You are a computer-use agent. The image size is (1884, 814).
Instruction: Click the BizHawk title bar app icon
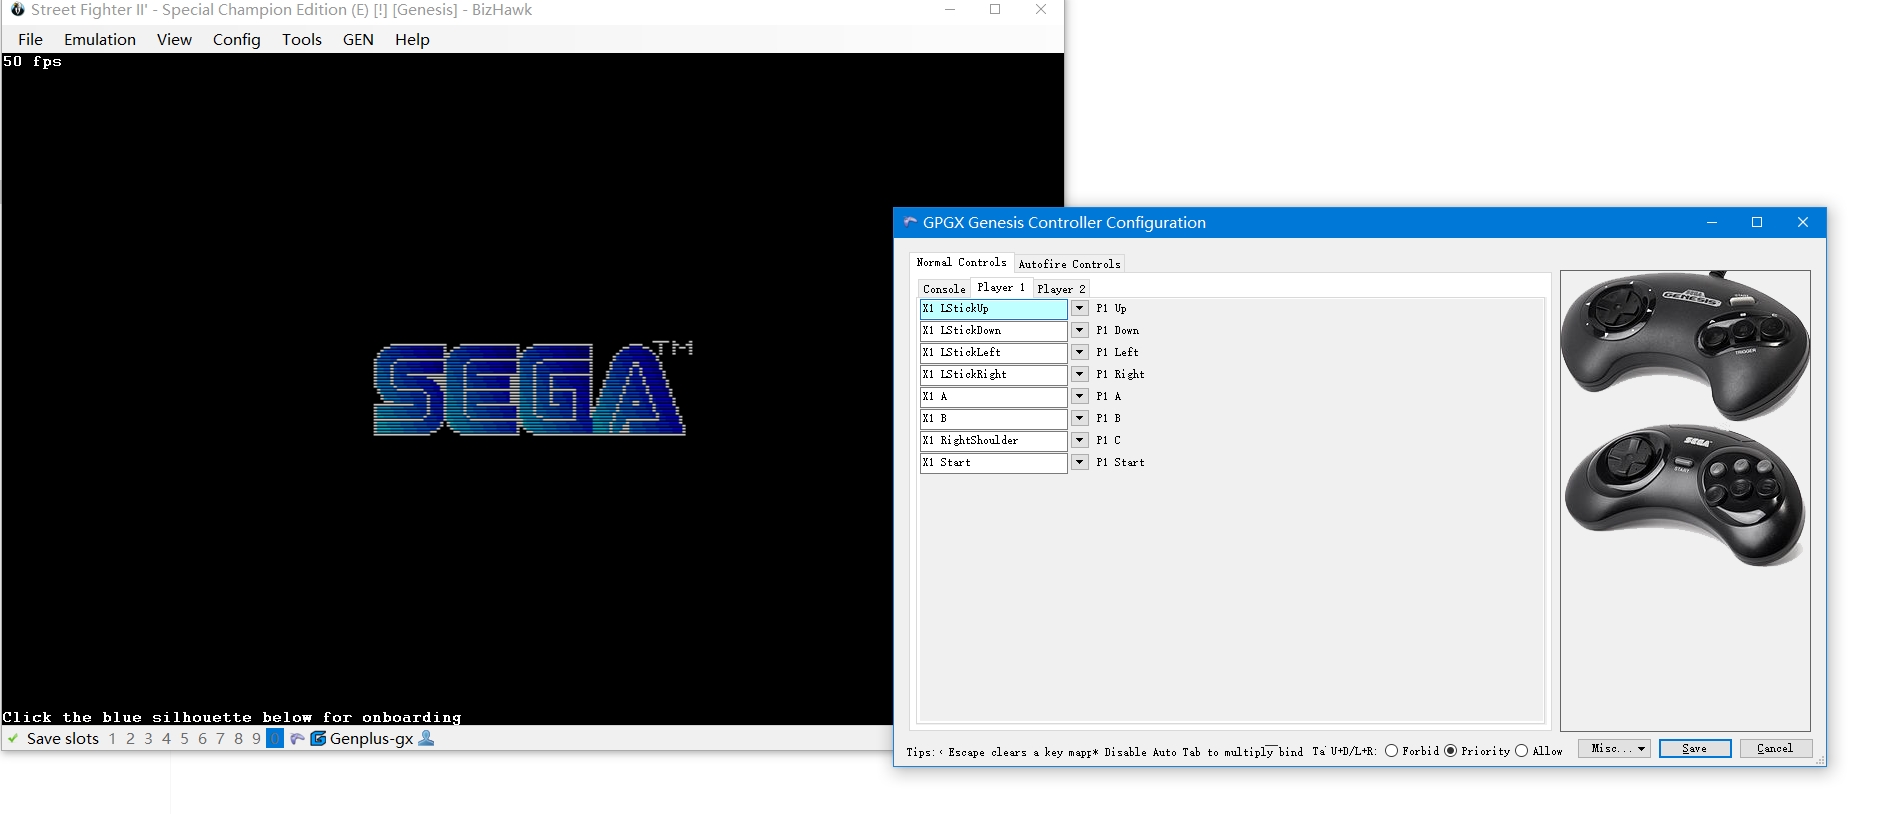tap(17, 9)
